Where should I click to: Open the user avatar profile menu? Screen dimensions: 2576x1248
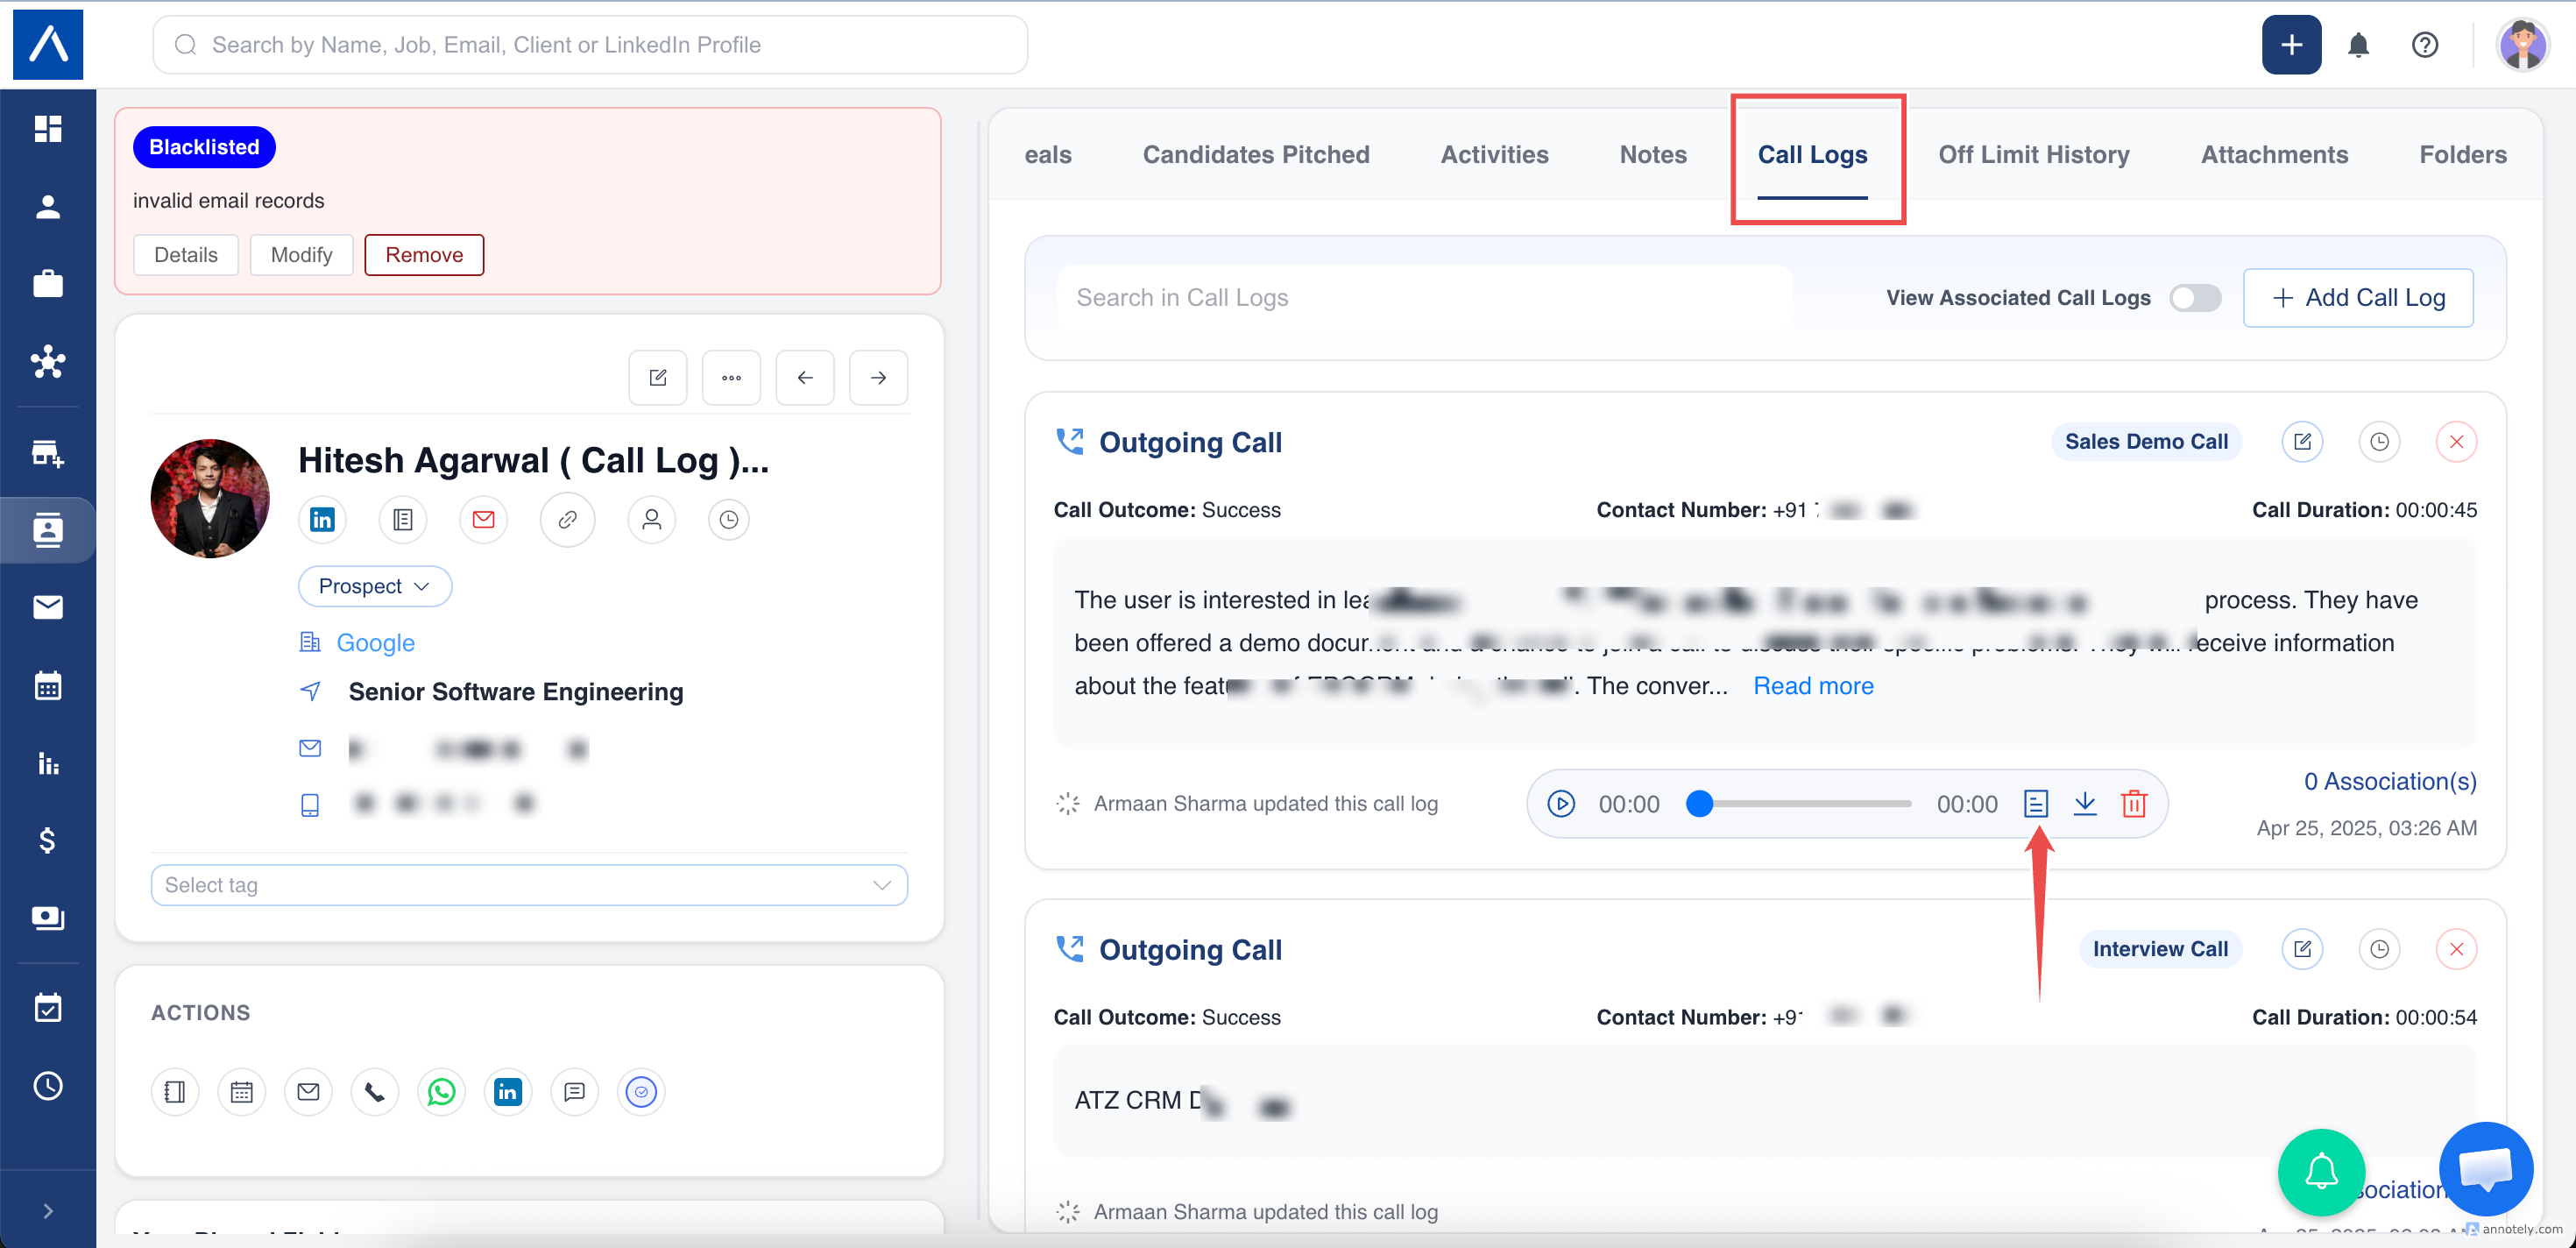click(x=2521, y=45)
